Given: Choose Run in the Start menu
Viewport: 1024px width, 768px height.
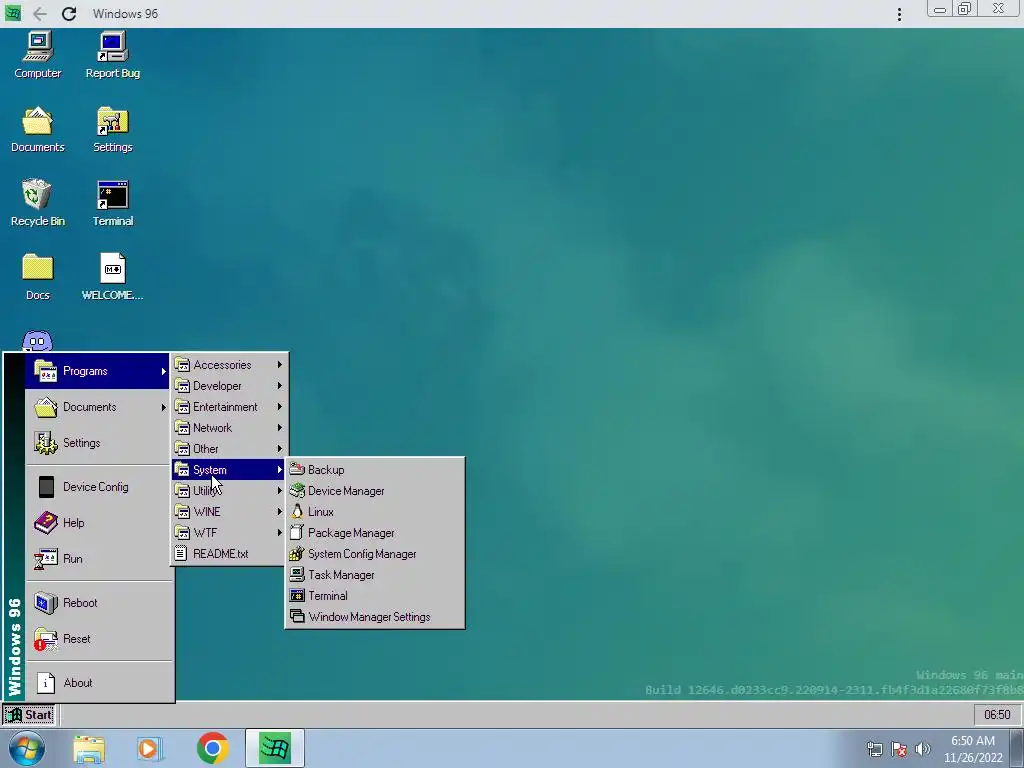Looking at the screenshot, I should click(99, 558).
